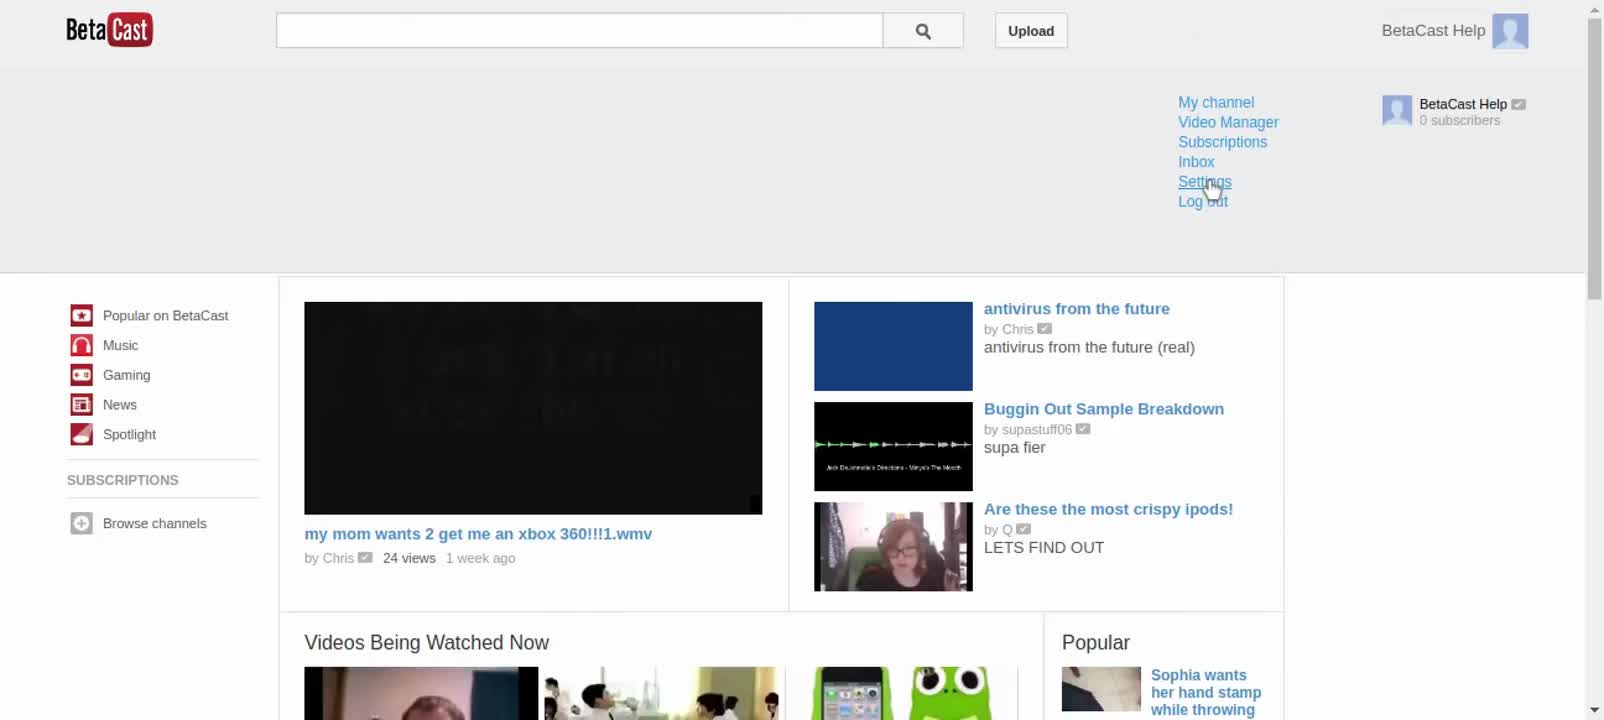Open the Gaming category
This screenshot has width=1604, height=720.
tap(126, 375)
